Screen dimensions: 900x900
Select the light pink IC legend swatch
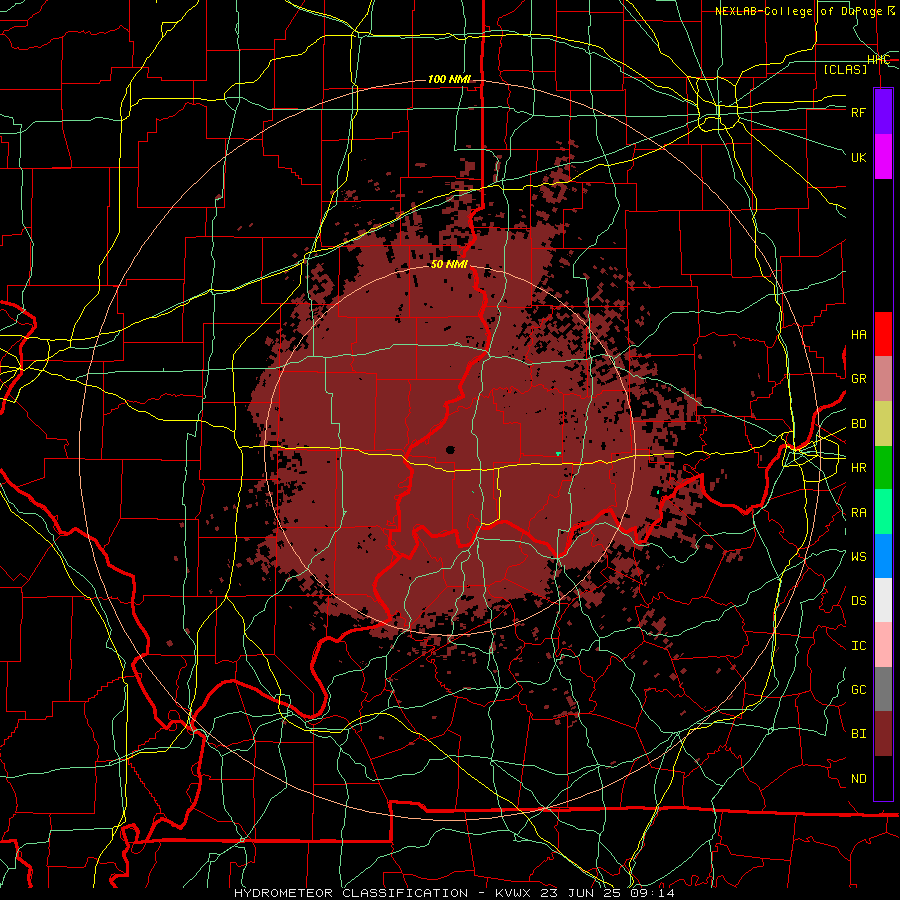883,645
